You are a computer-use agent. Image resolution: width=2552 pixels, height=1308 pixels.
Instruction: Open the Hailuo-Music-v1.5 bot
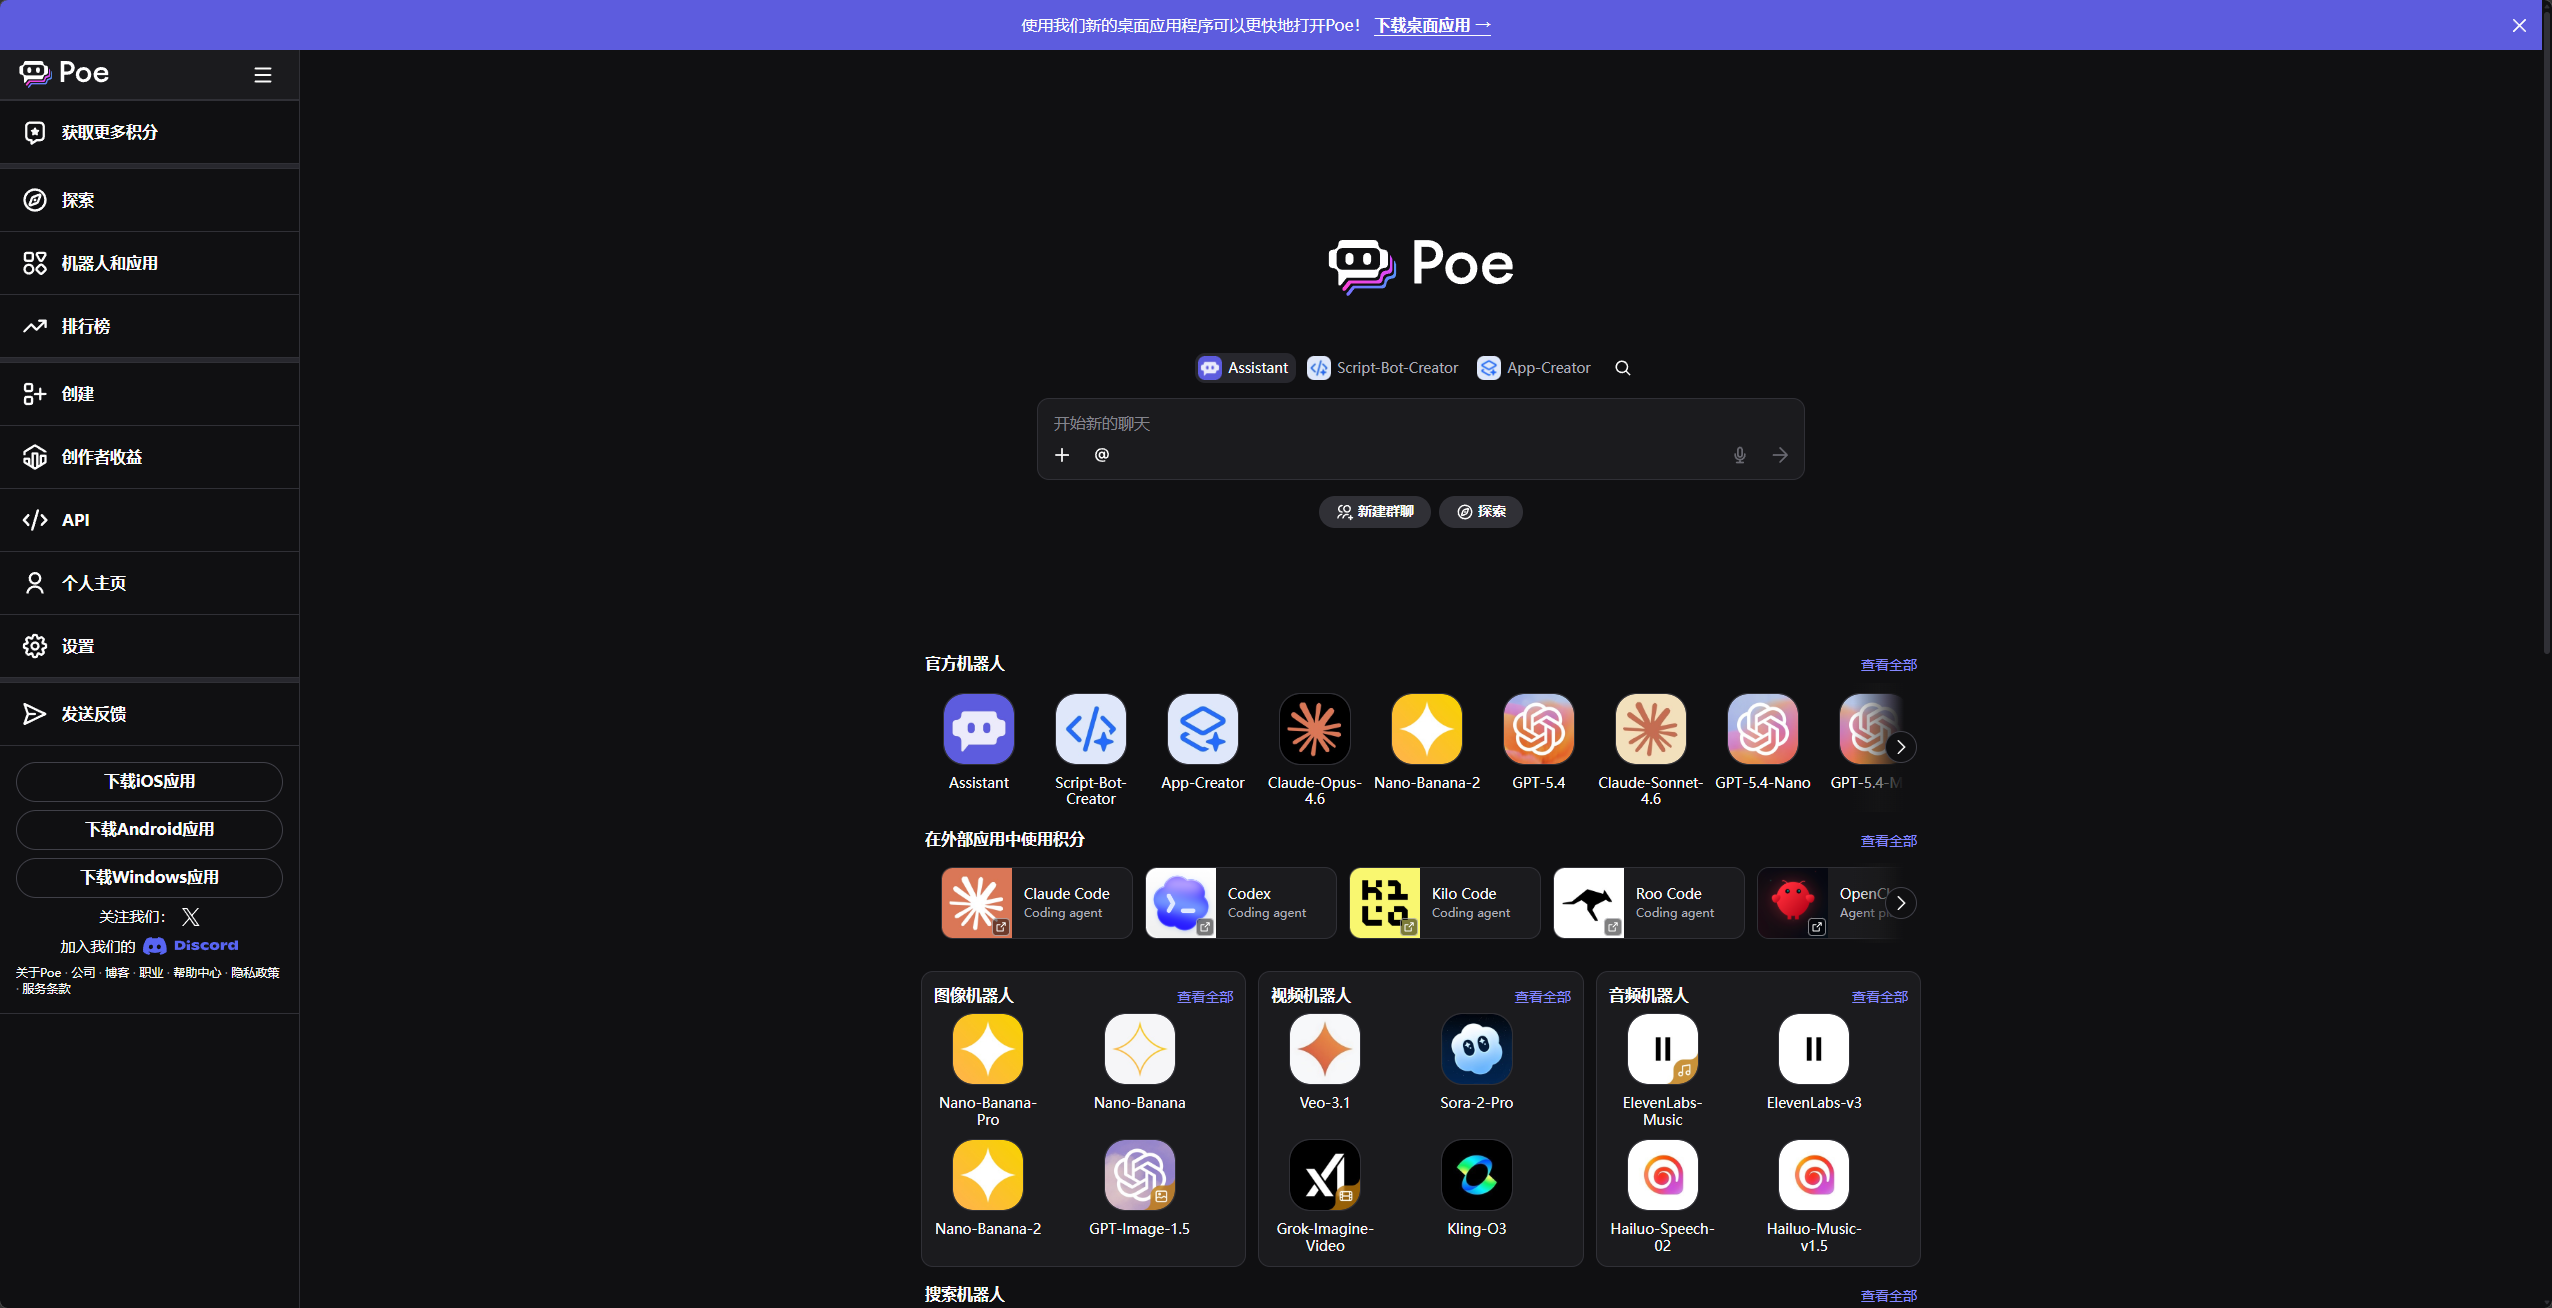click(x=1814, y=1175)
